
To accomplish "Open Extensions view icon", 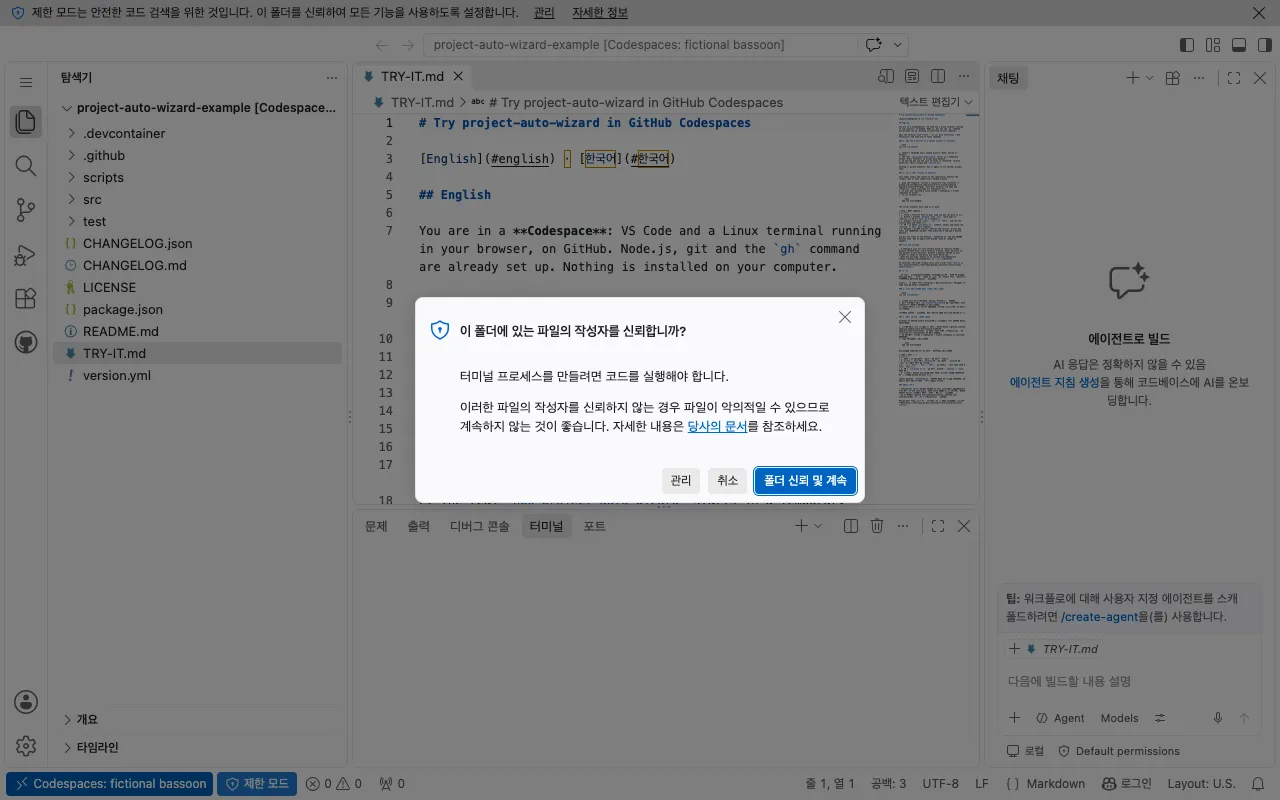I will (26, 298).
